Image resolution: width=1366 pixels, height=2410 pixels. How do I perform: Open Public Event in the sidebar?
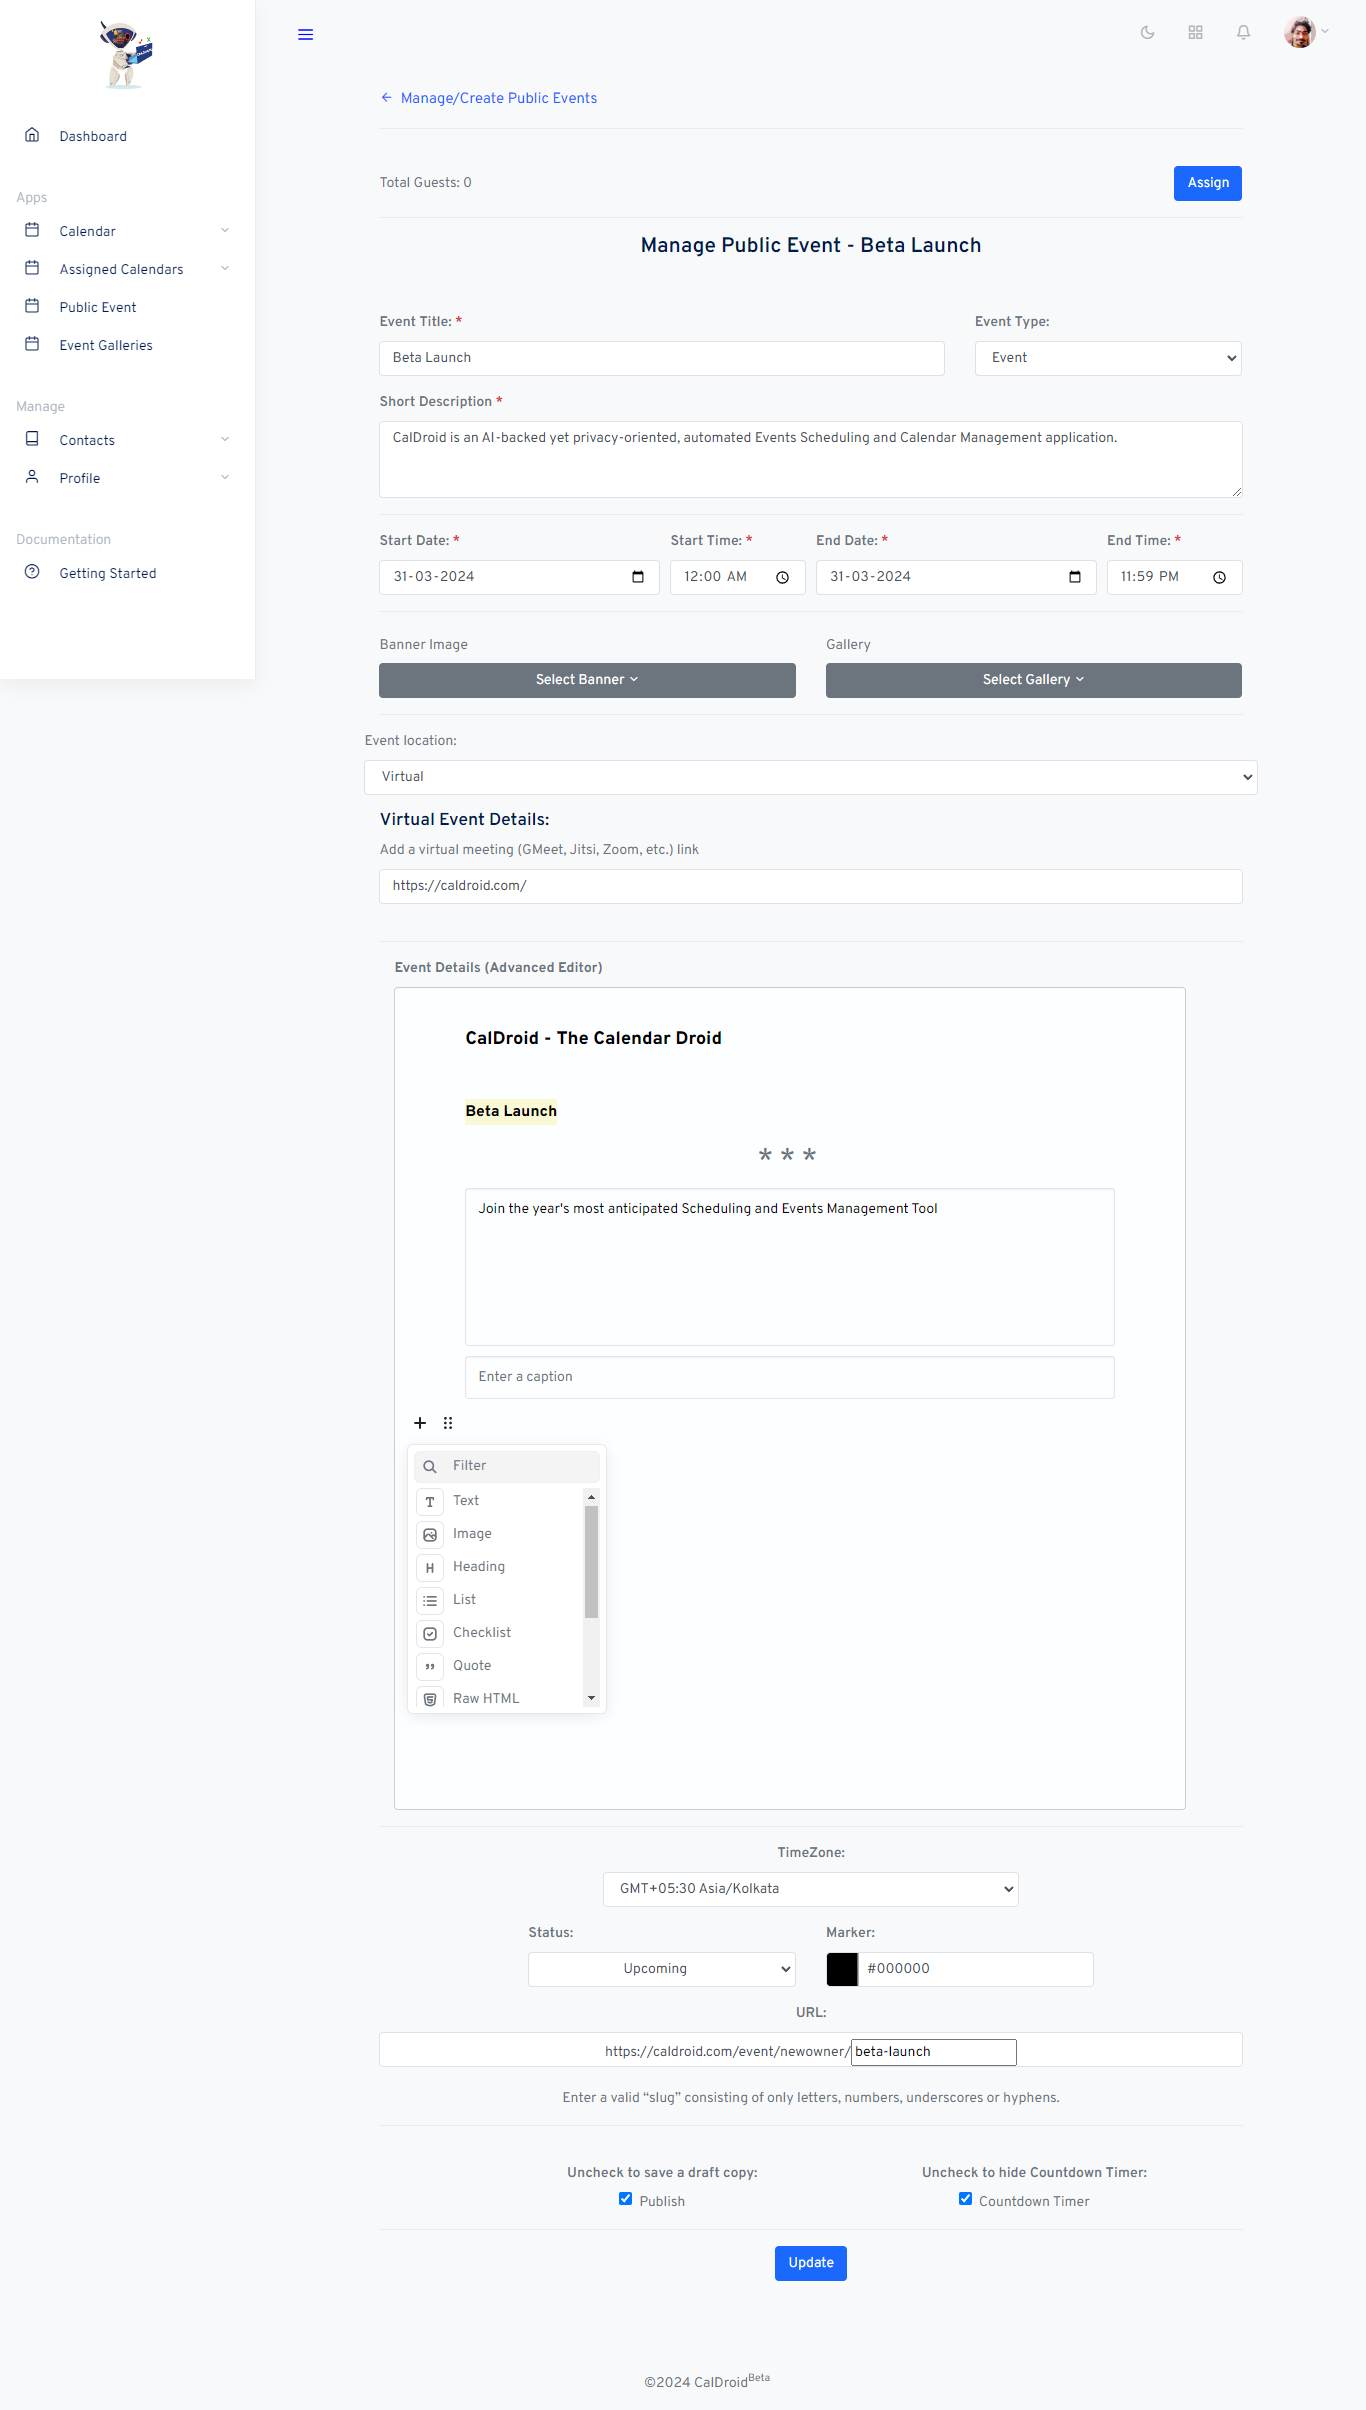tap(98, 307)
